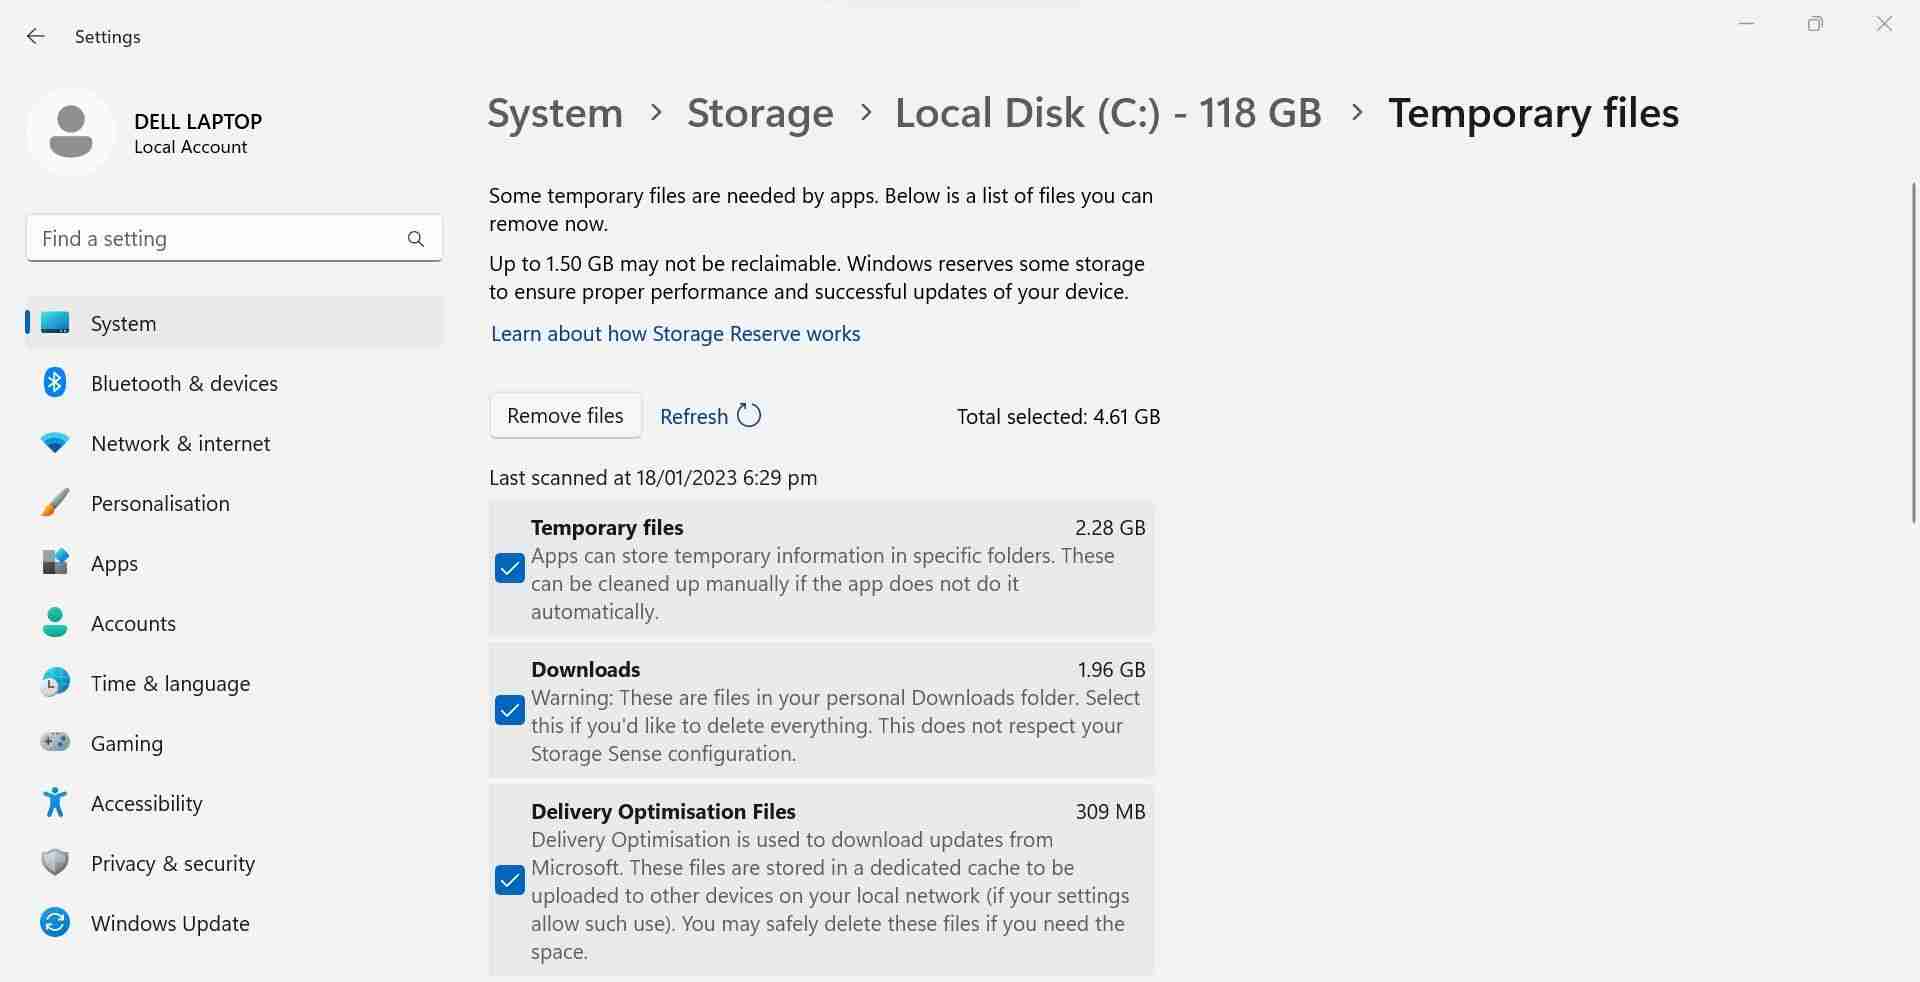Return to System via the breadcrumb
This screenshot has width=1920, height=982.
tap(554, 112)
